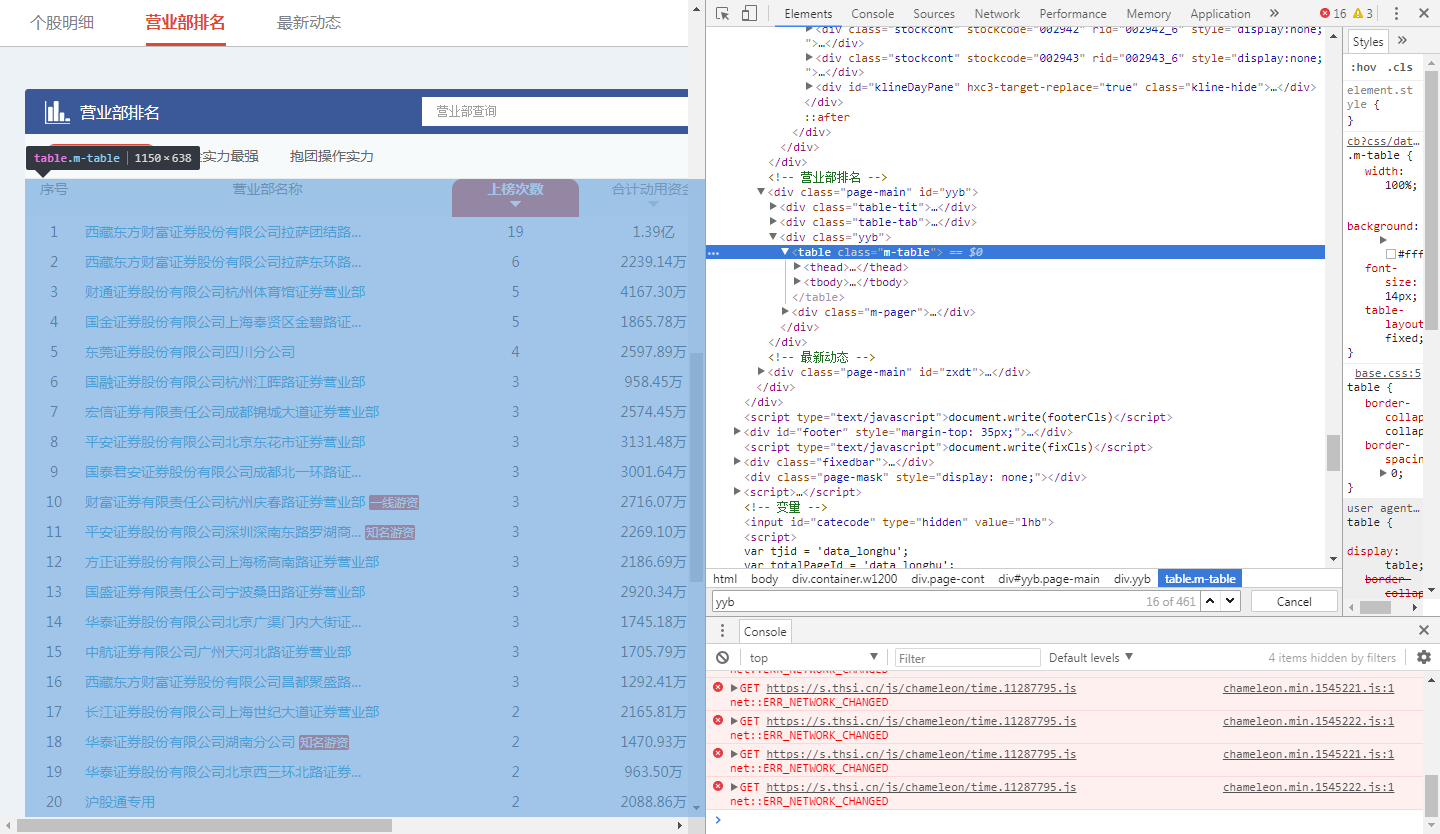The height and width of the screenshot is (834, 1440).
Task: Click the yellow warning count indicator
Action: [1363, 13]
